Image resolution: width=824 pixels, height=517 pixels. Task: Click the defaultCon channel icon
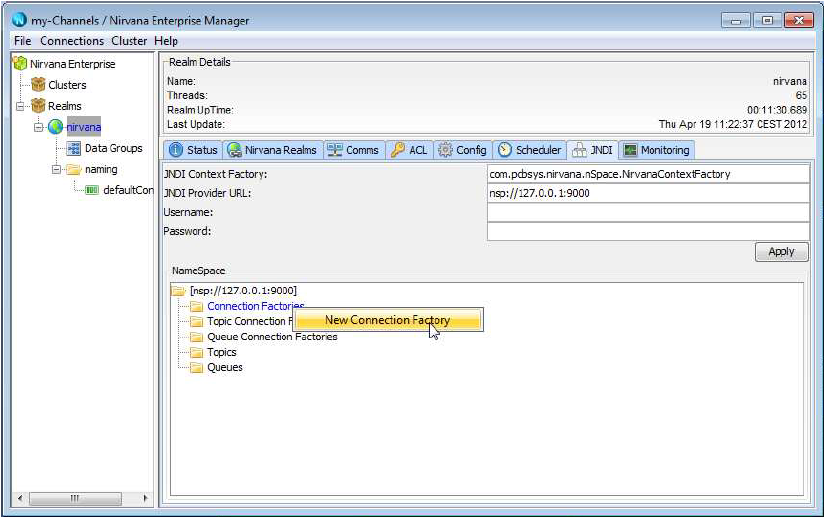[x=92, y=190]
